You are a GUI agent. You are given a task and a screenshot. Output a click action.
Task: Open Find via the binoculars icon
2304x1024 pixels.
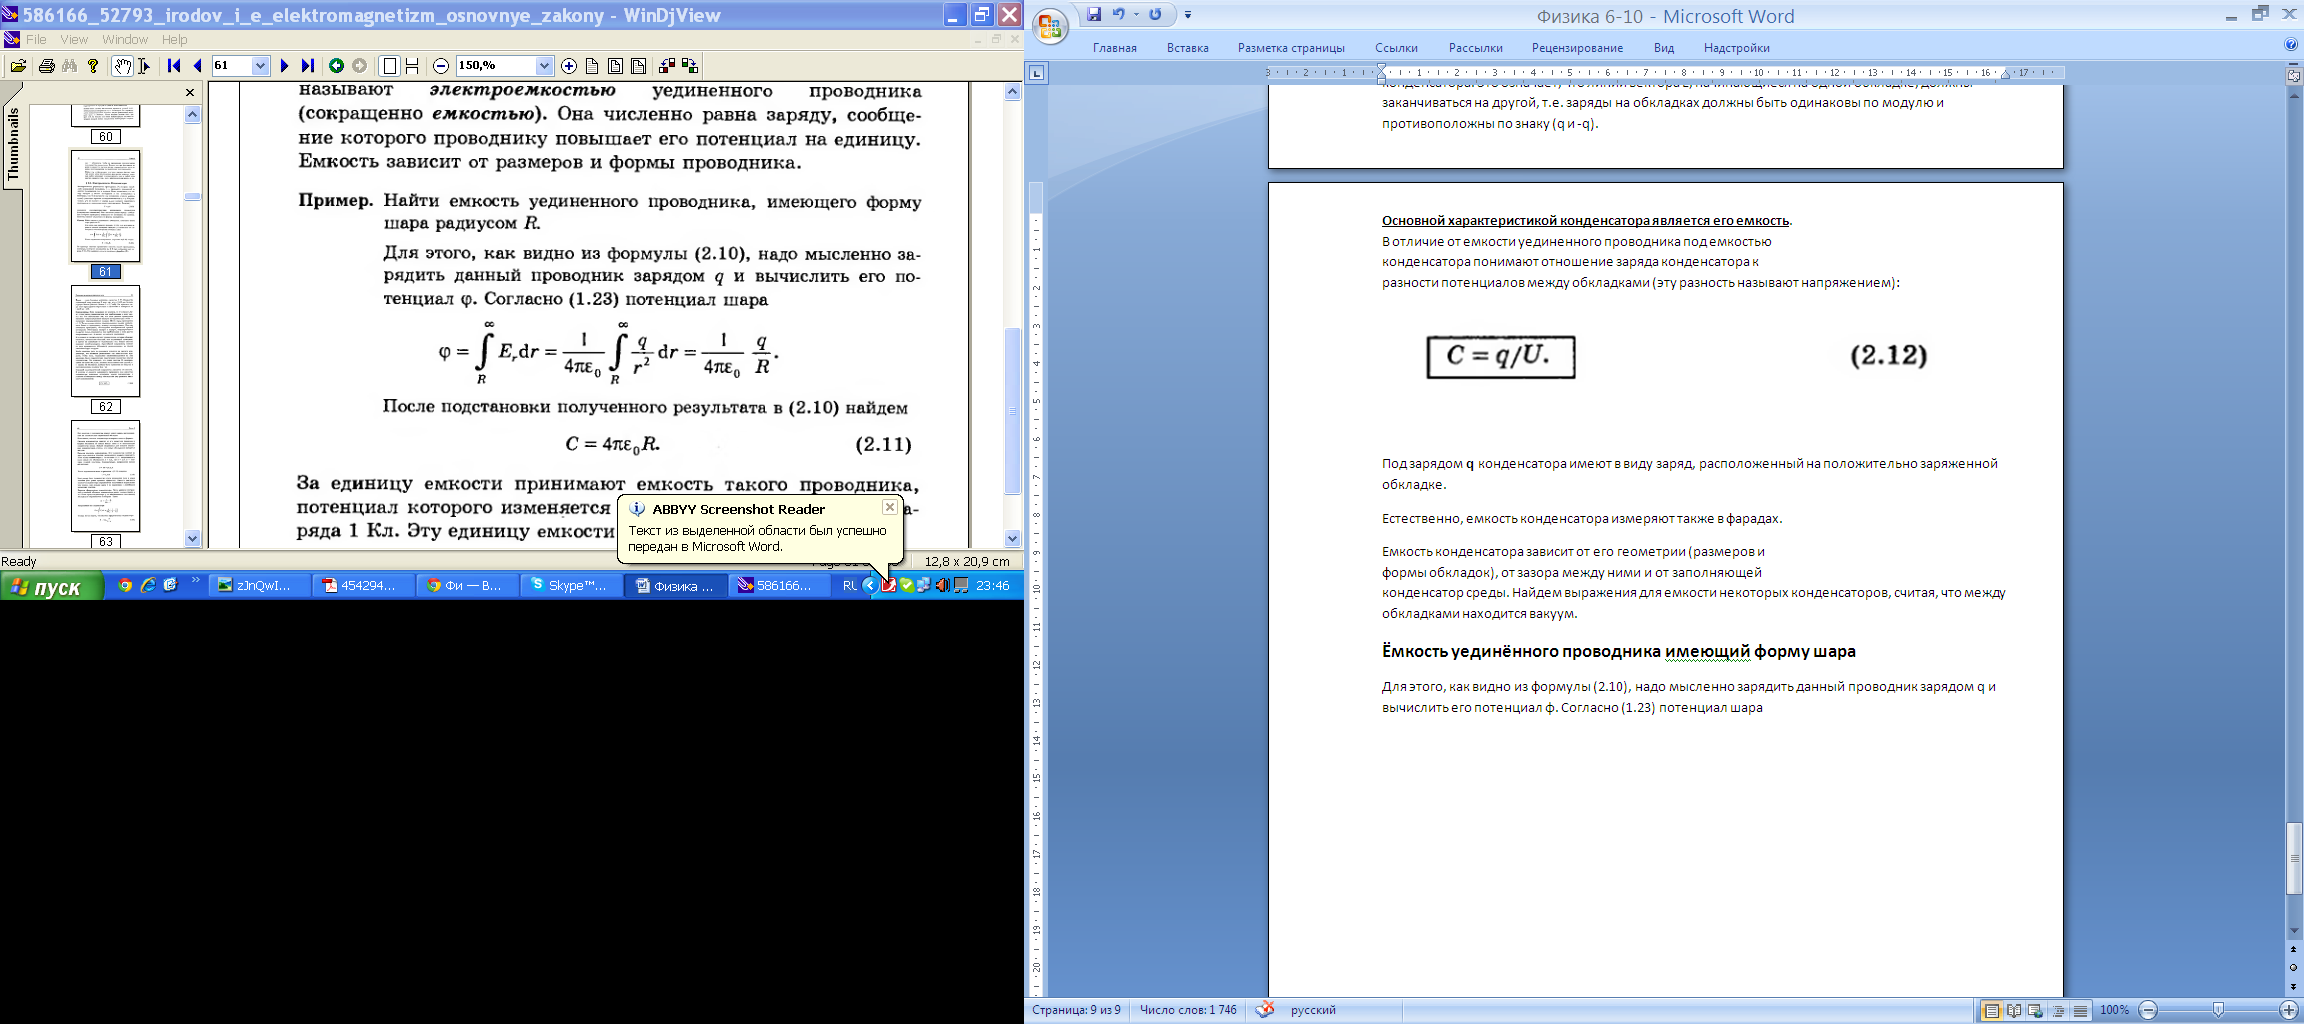coord(70,66)
